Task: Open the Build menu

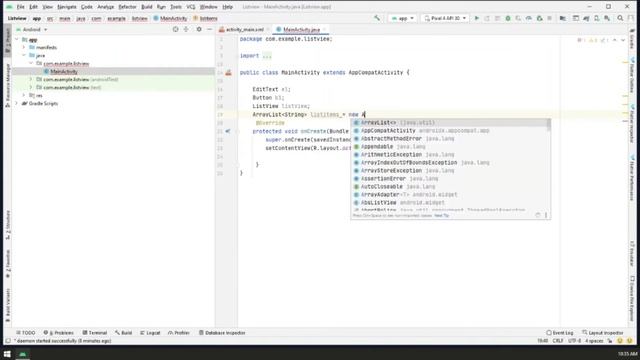Action: pos(147,7)
